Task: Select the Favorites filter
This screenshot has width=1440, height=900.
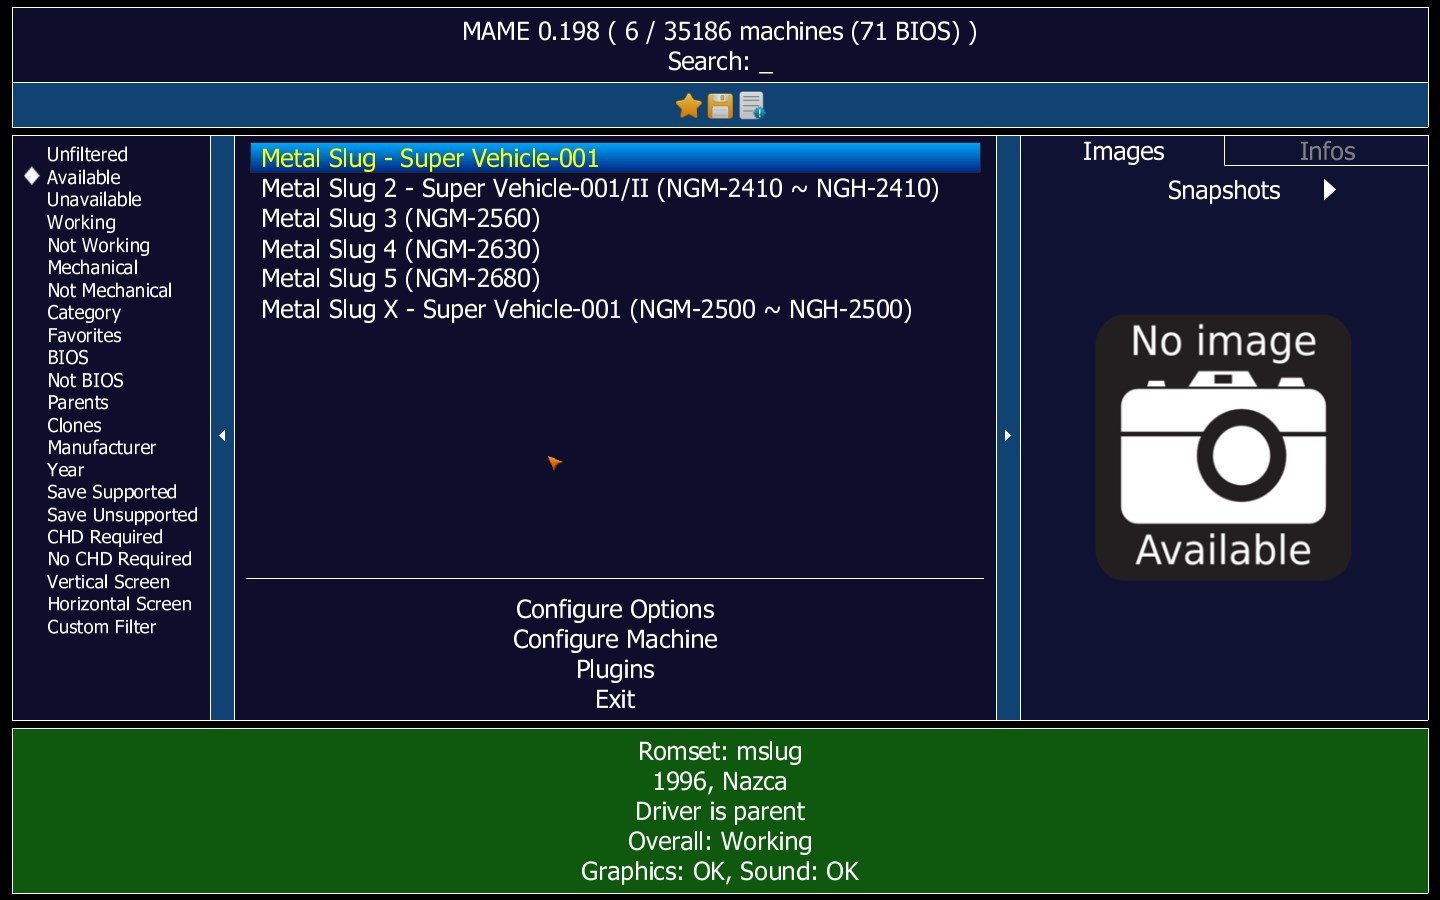Action: click(84, 335)
